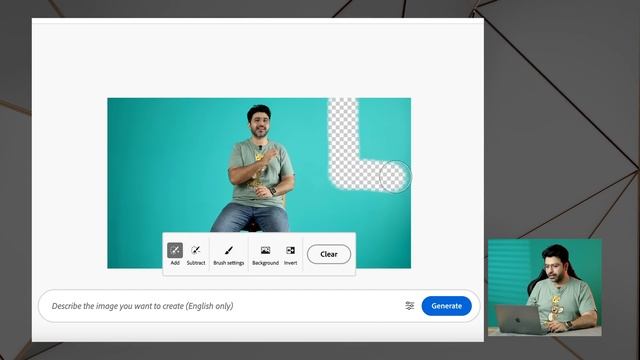Clear the brushed selection

[x=329, y=254]
